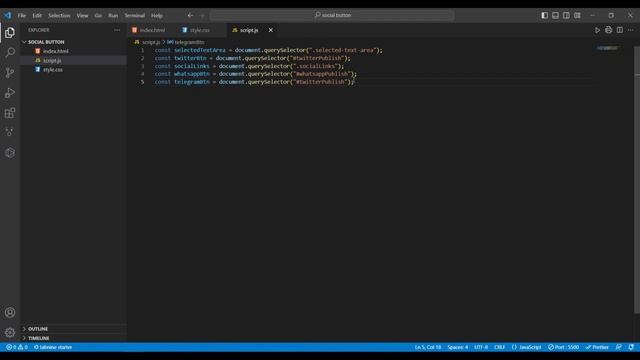Expand the OUTLINE section
This screenshot has width=640, height=360.
(x=38, y=329)
